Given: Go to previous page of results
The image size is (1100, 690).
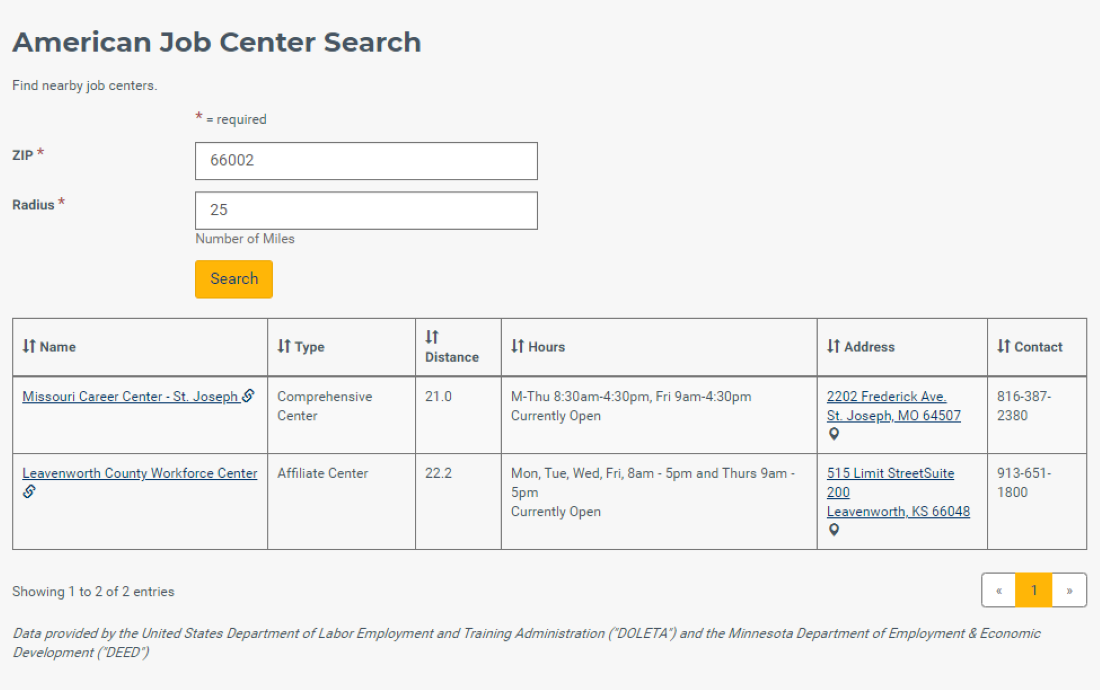Looking at the screenshot, I should [999, 590].
